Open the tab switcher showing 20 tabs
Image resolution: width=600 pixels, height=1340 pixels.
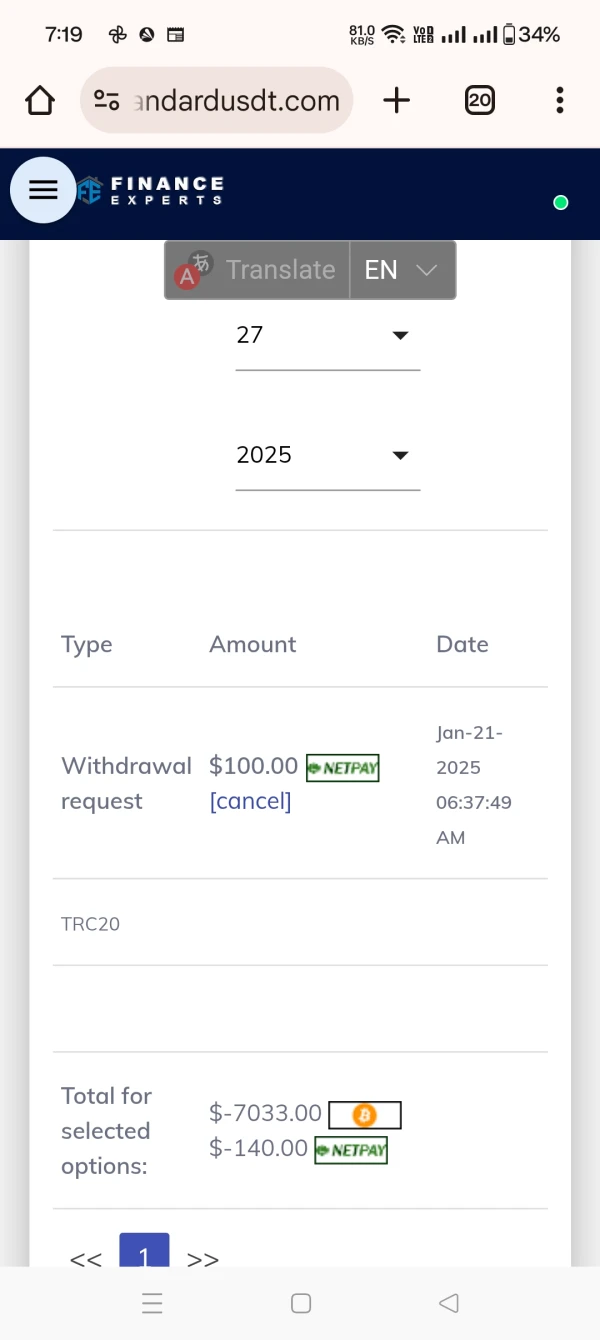point(480,100)
